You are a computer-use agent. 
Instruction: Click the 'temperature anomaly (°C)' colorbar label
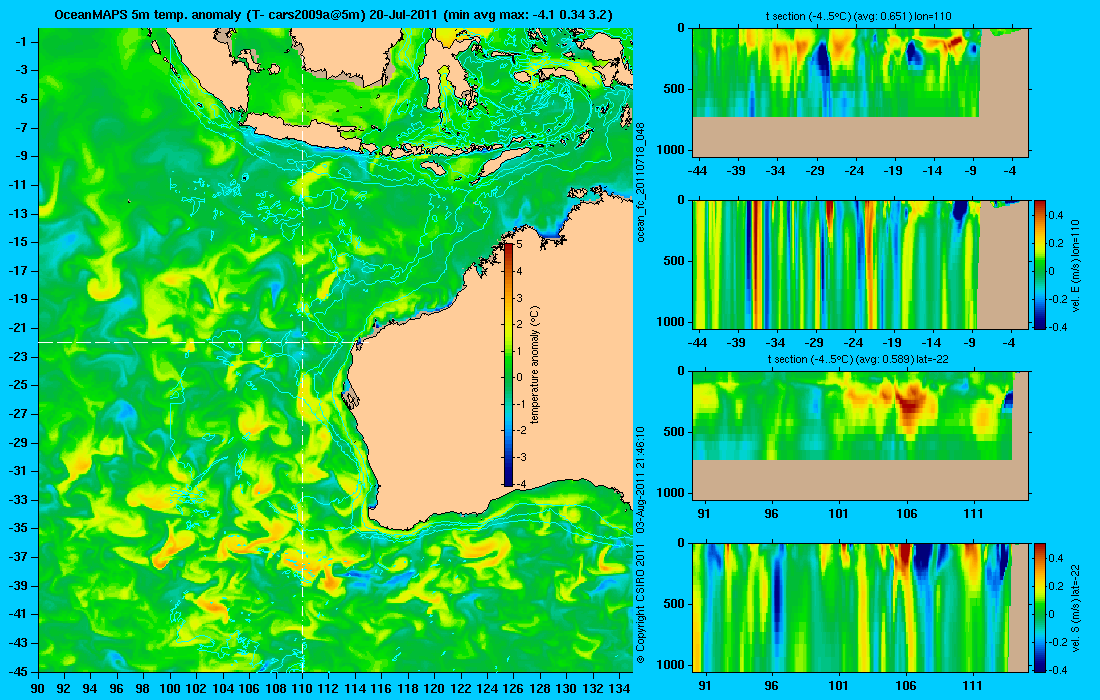coord(535,365)
